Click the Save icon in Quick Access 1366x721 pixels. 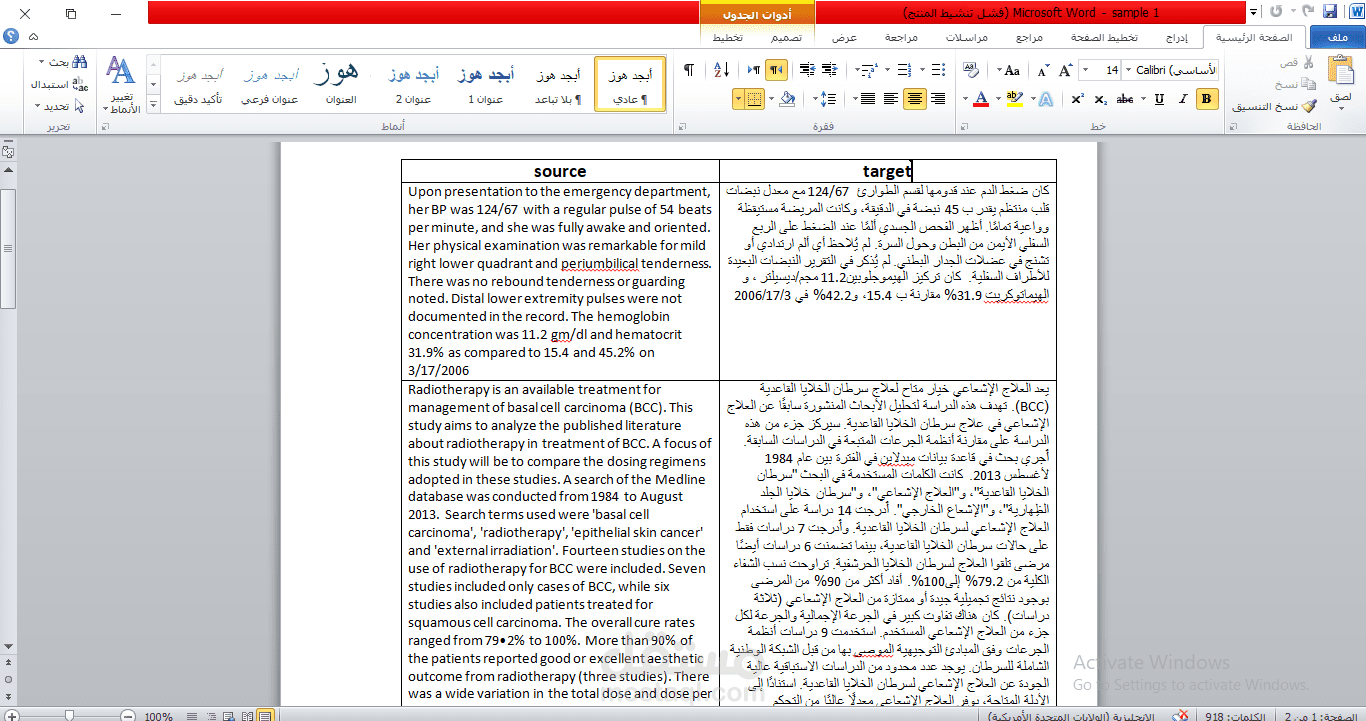(x=1329, y=12)
